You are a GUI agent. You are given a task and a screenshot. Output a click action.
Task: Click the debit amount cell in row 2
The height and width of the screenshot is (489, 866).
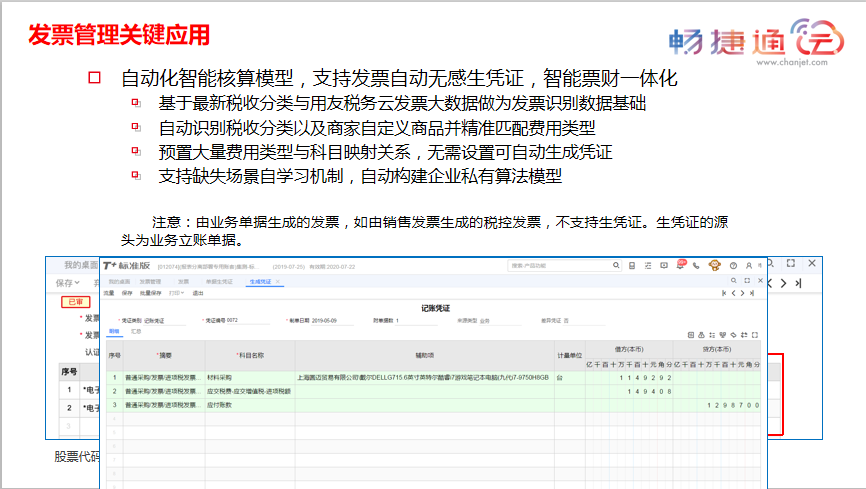(629, 391)
